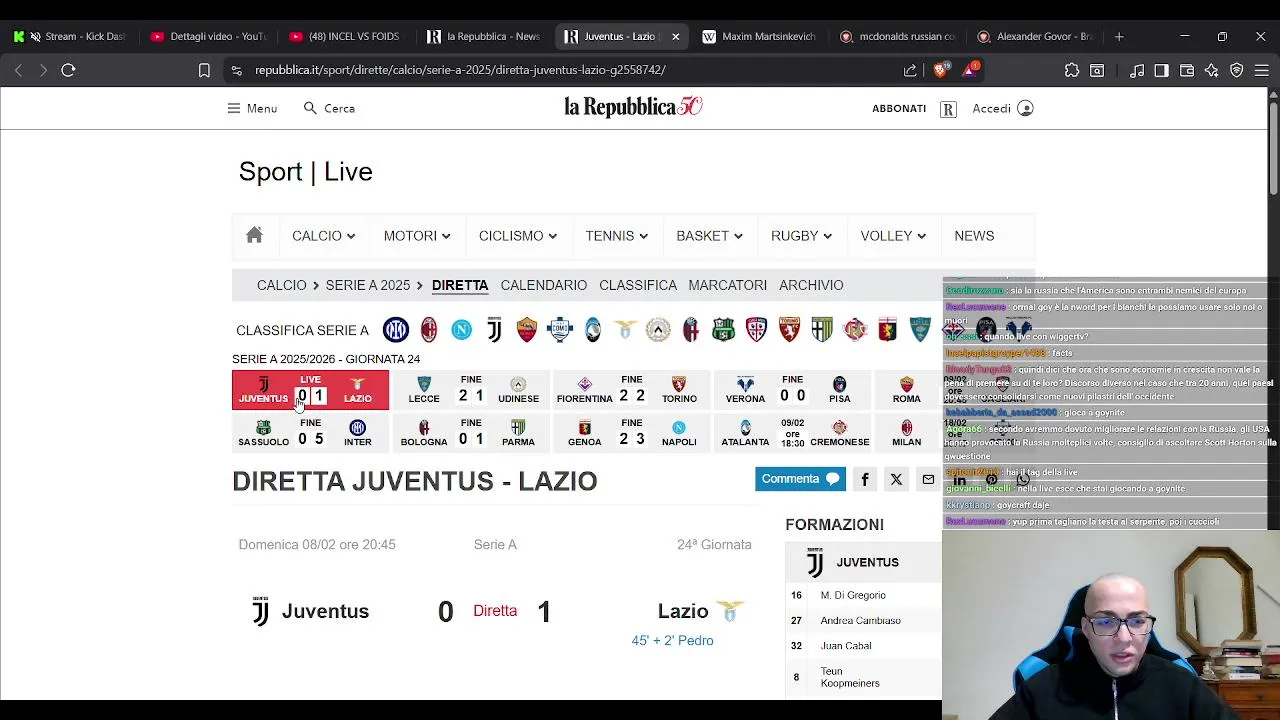The image size is (1280, 720).
Task: Expand the CALCIO dropdown
Action: tap(323, 236)
